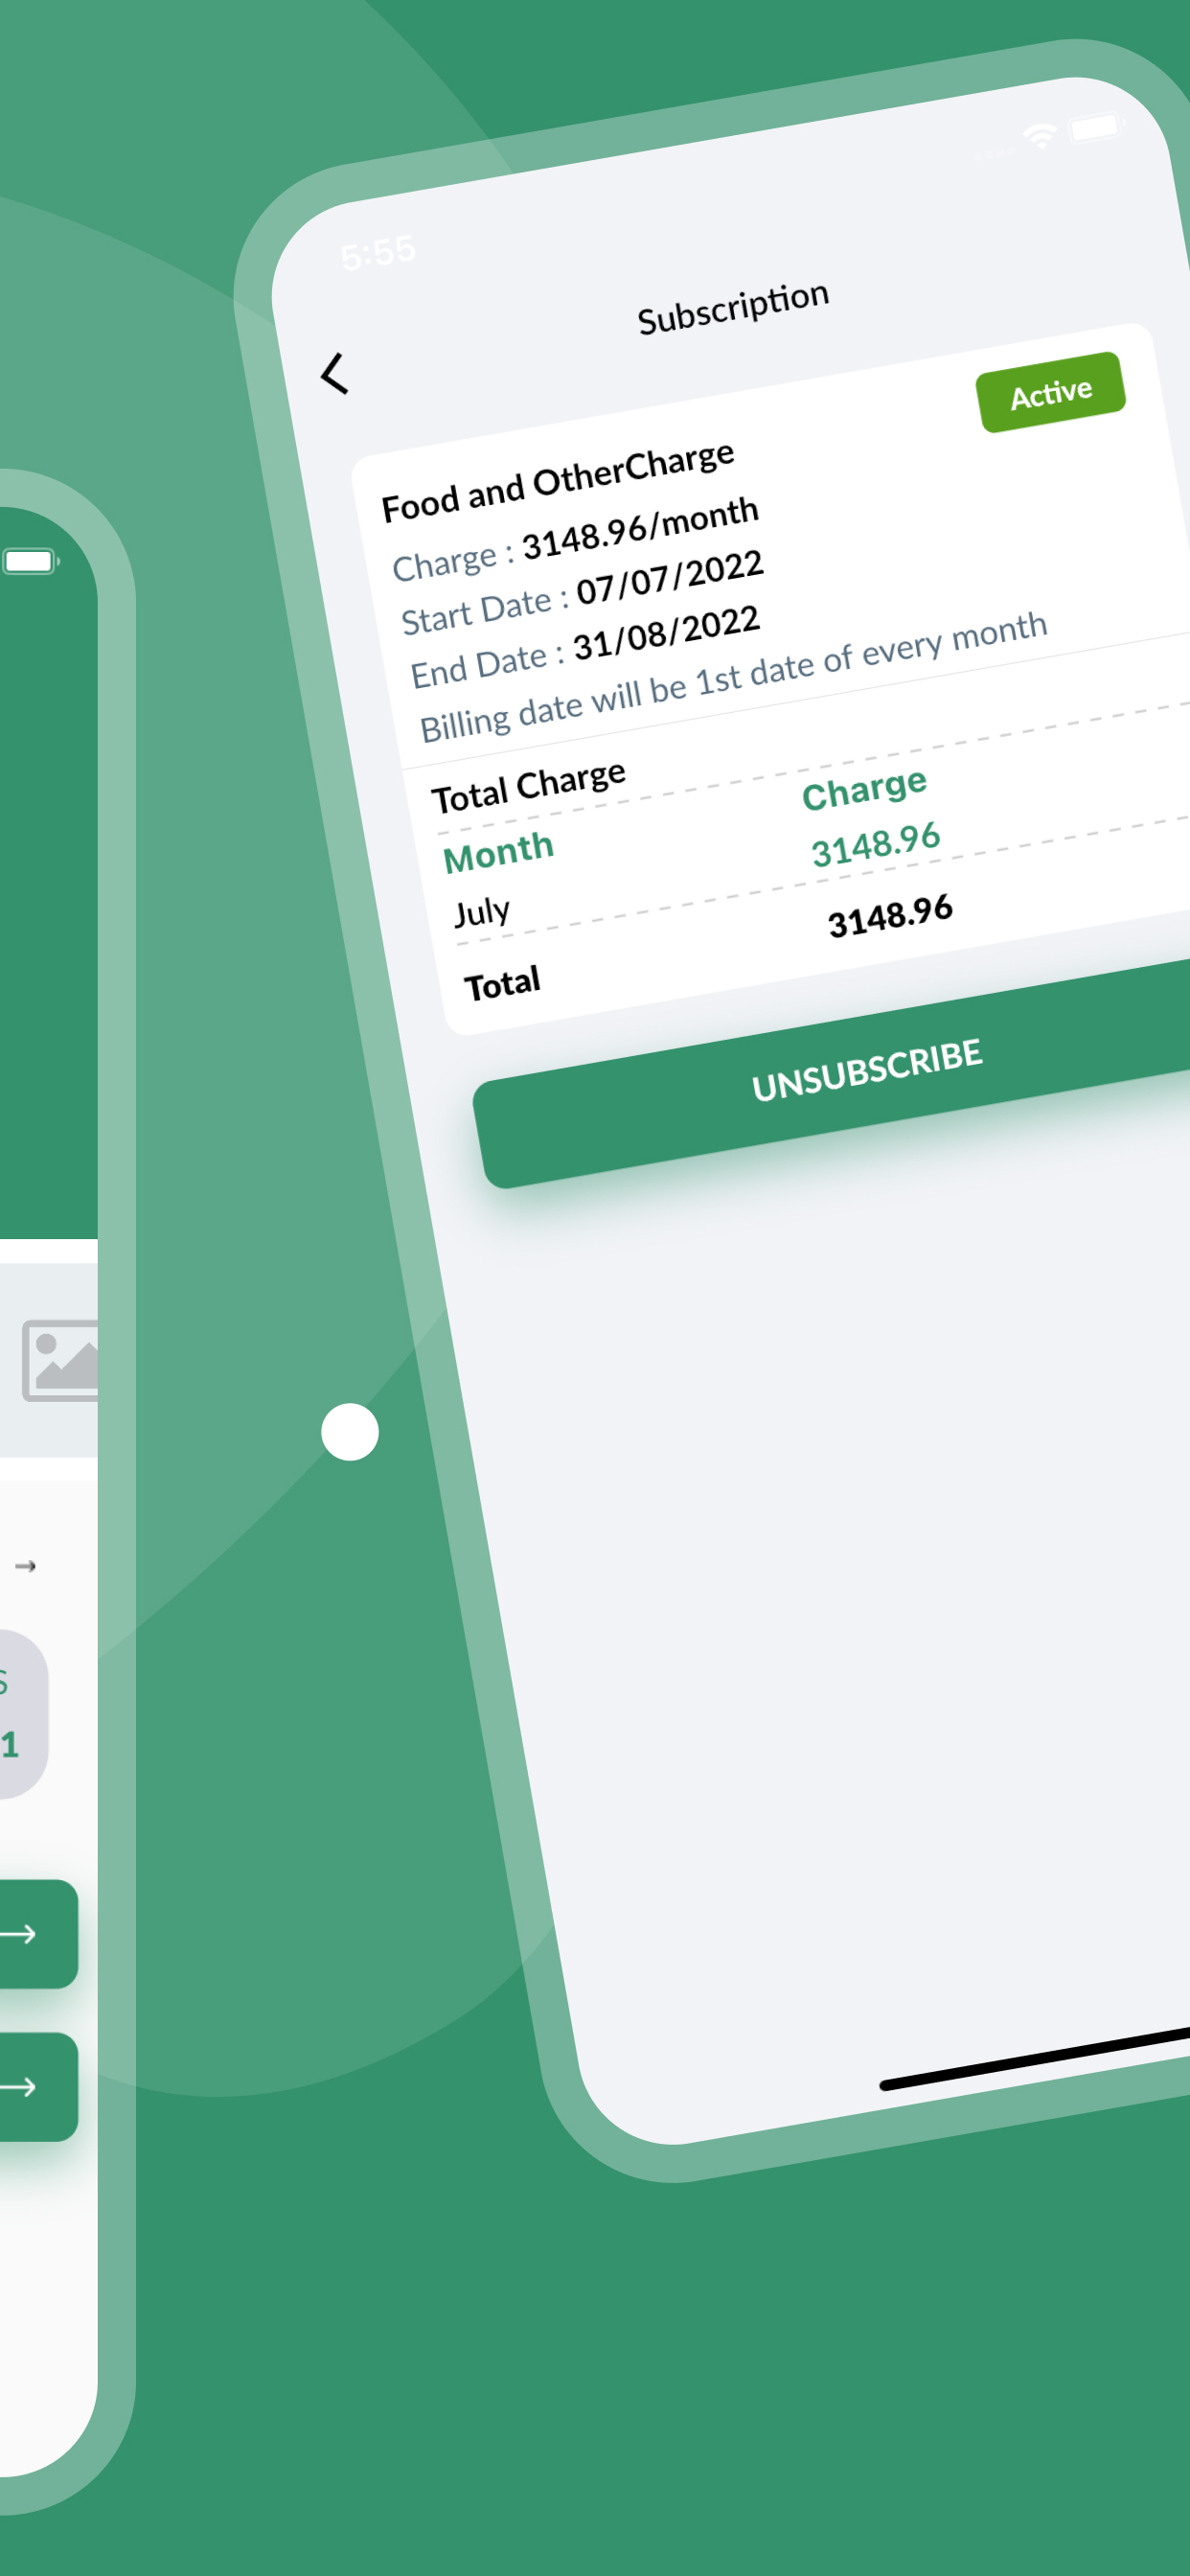Select the "Total Charge" heading
1190x2576 pixels.
(529, 786)
